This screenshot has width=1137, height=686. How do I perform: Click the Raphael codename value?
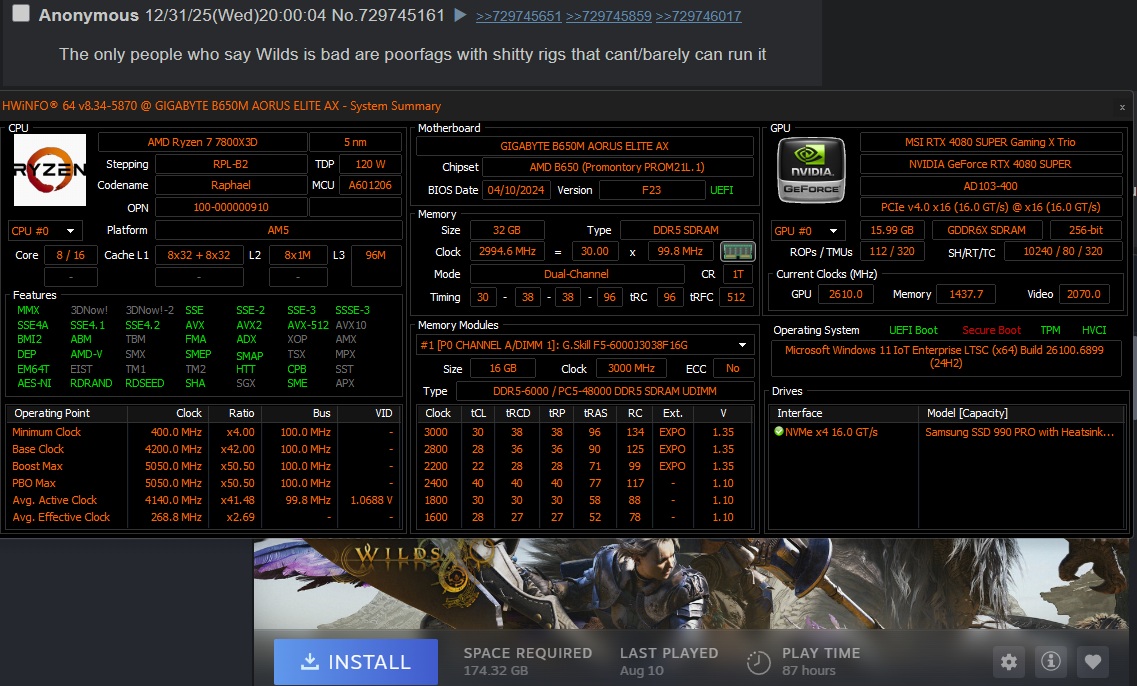231,185
